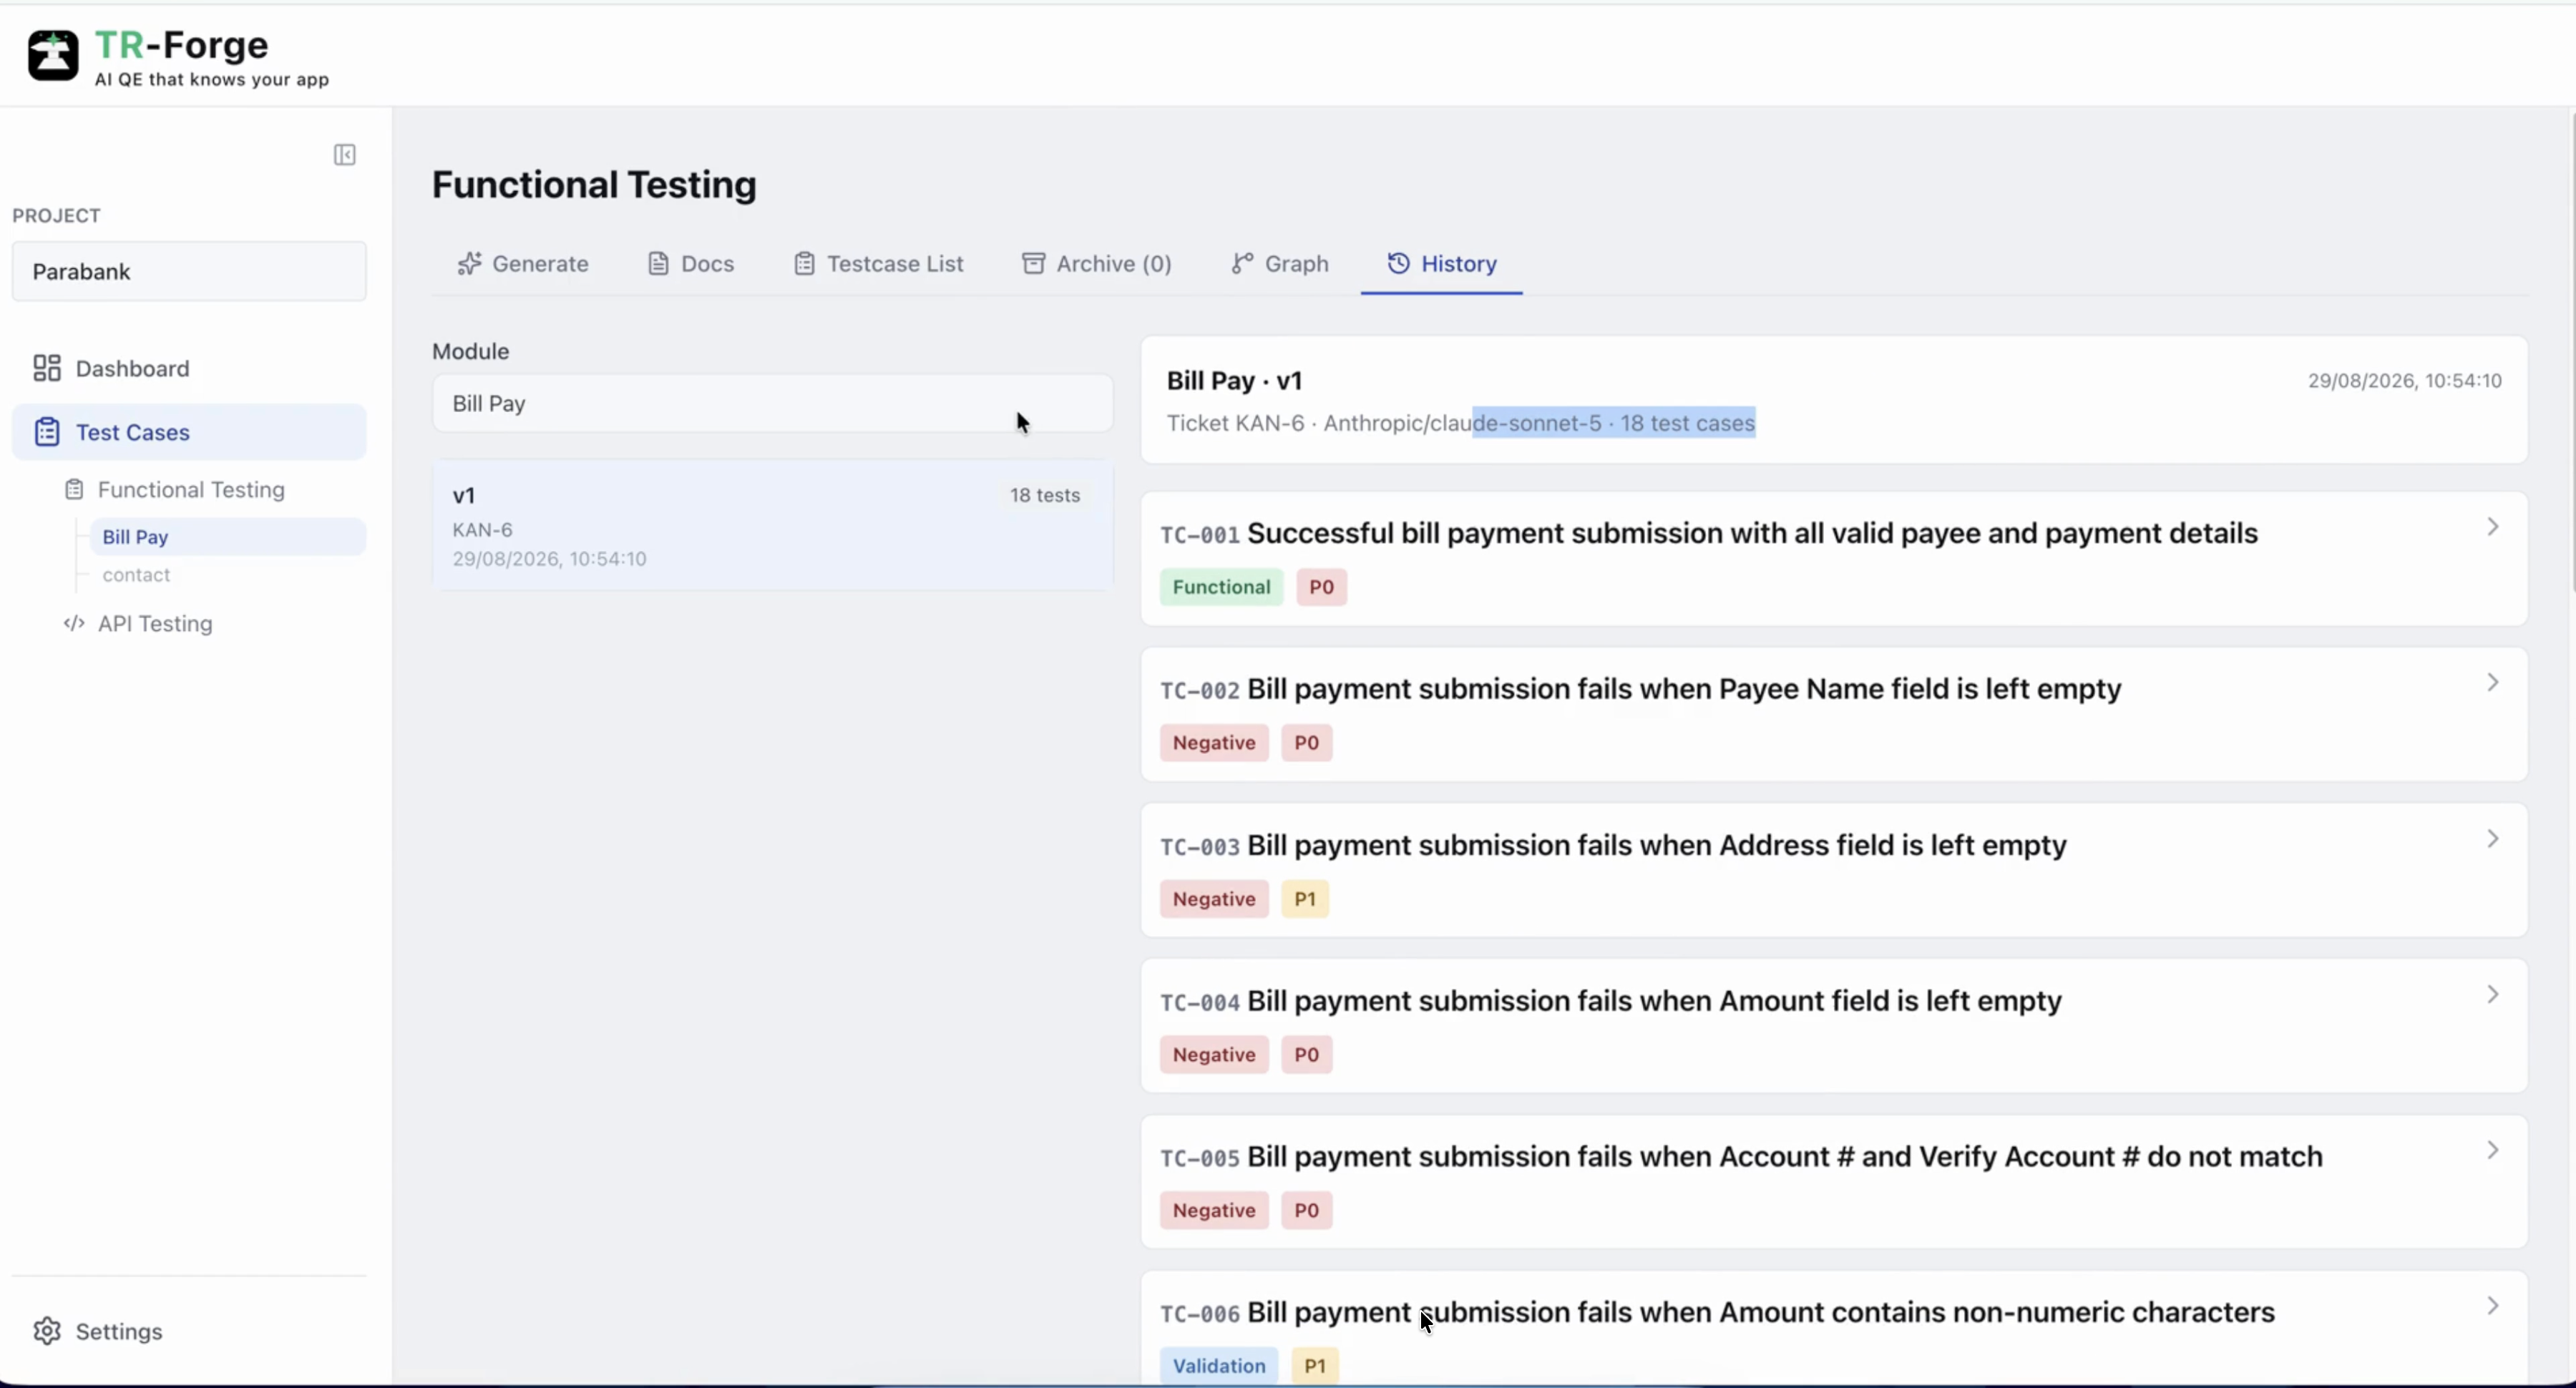Switch to the Docs tab

tap(691, 263)
